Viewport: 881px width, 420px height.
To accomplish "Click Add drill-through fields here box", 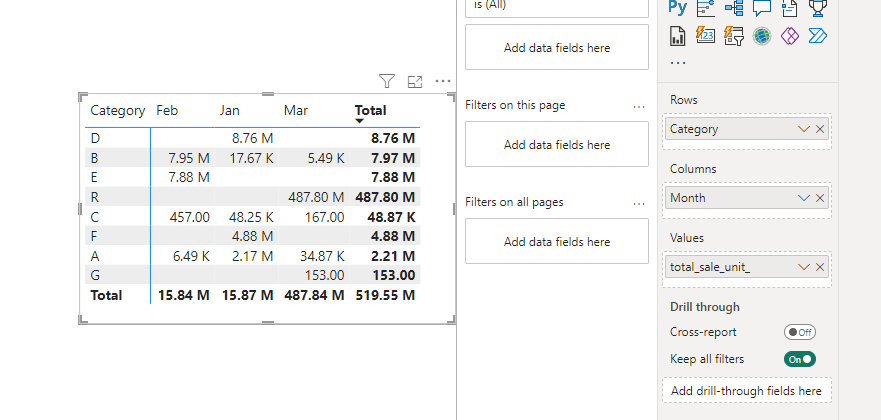I will point(747,391).
